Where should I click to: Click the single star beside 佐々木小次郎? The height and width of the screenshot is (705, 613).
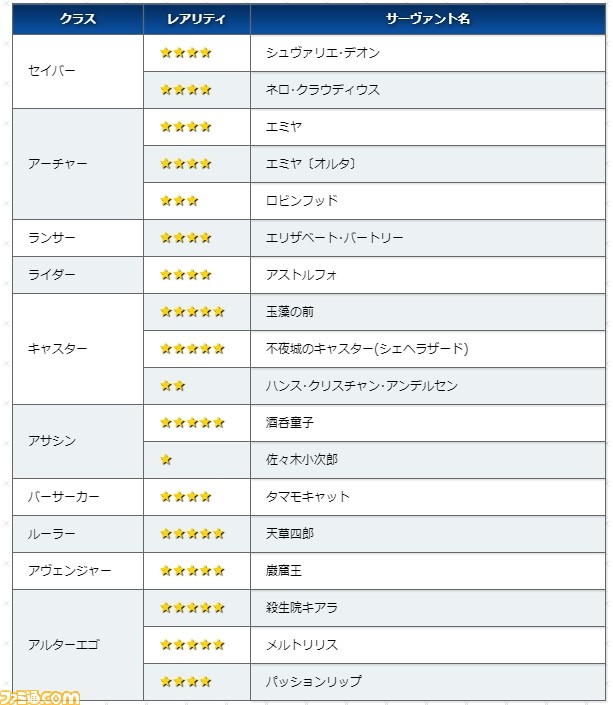pyautogui.click(x=166, y=460)
